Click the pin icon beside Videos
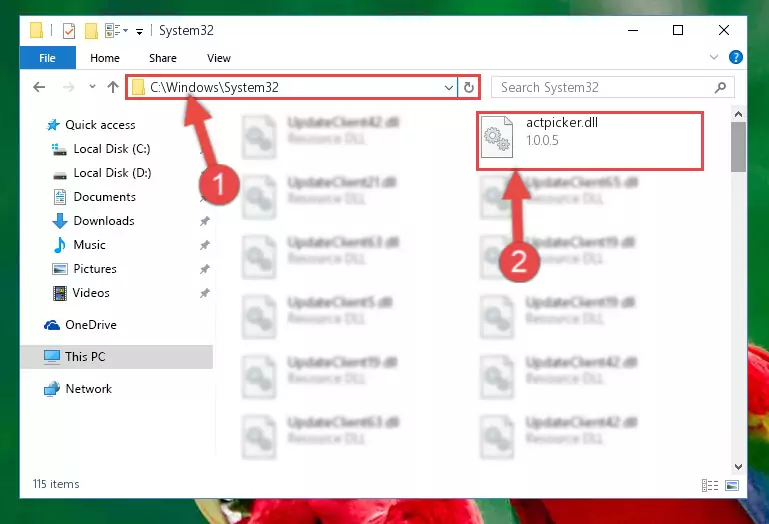Viewport: 769px width, 524px height. 205,293
